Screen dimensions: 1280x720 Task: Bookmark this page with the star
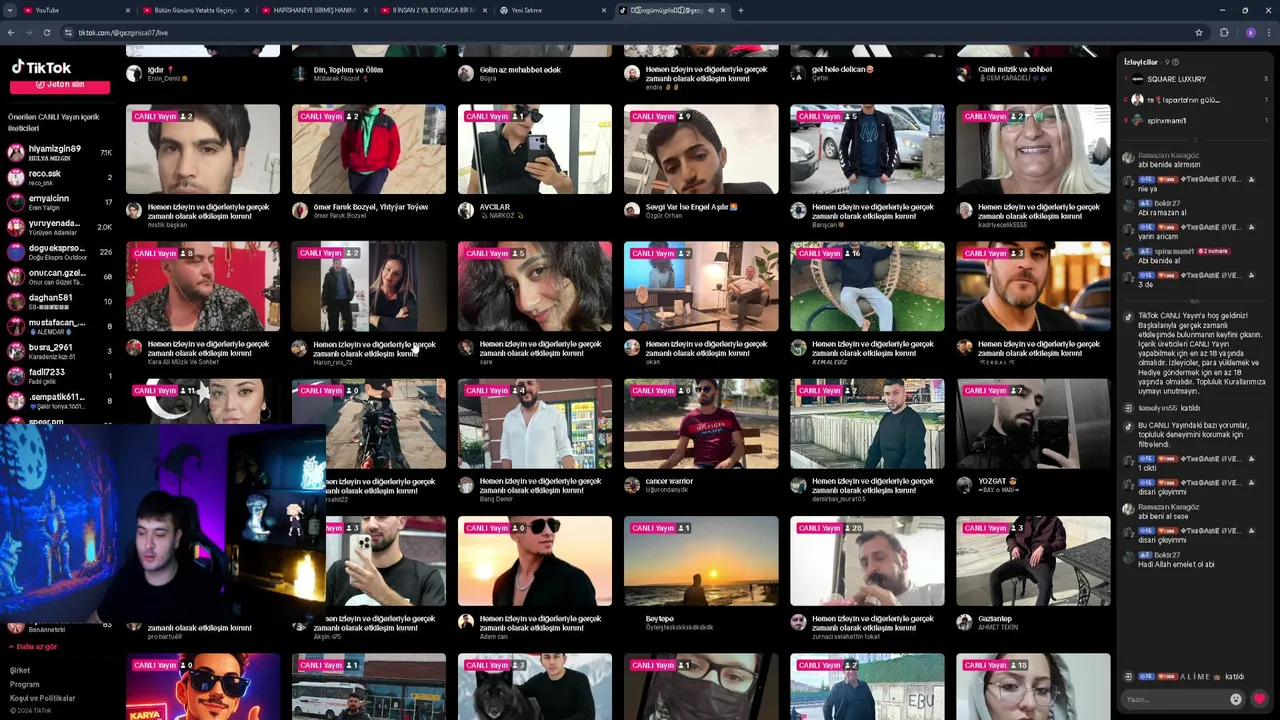point(1198,32)
